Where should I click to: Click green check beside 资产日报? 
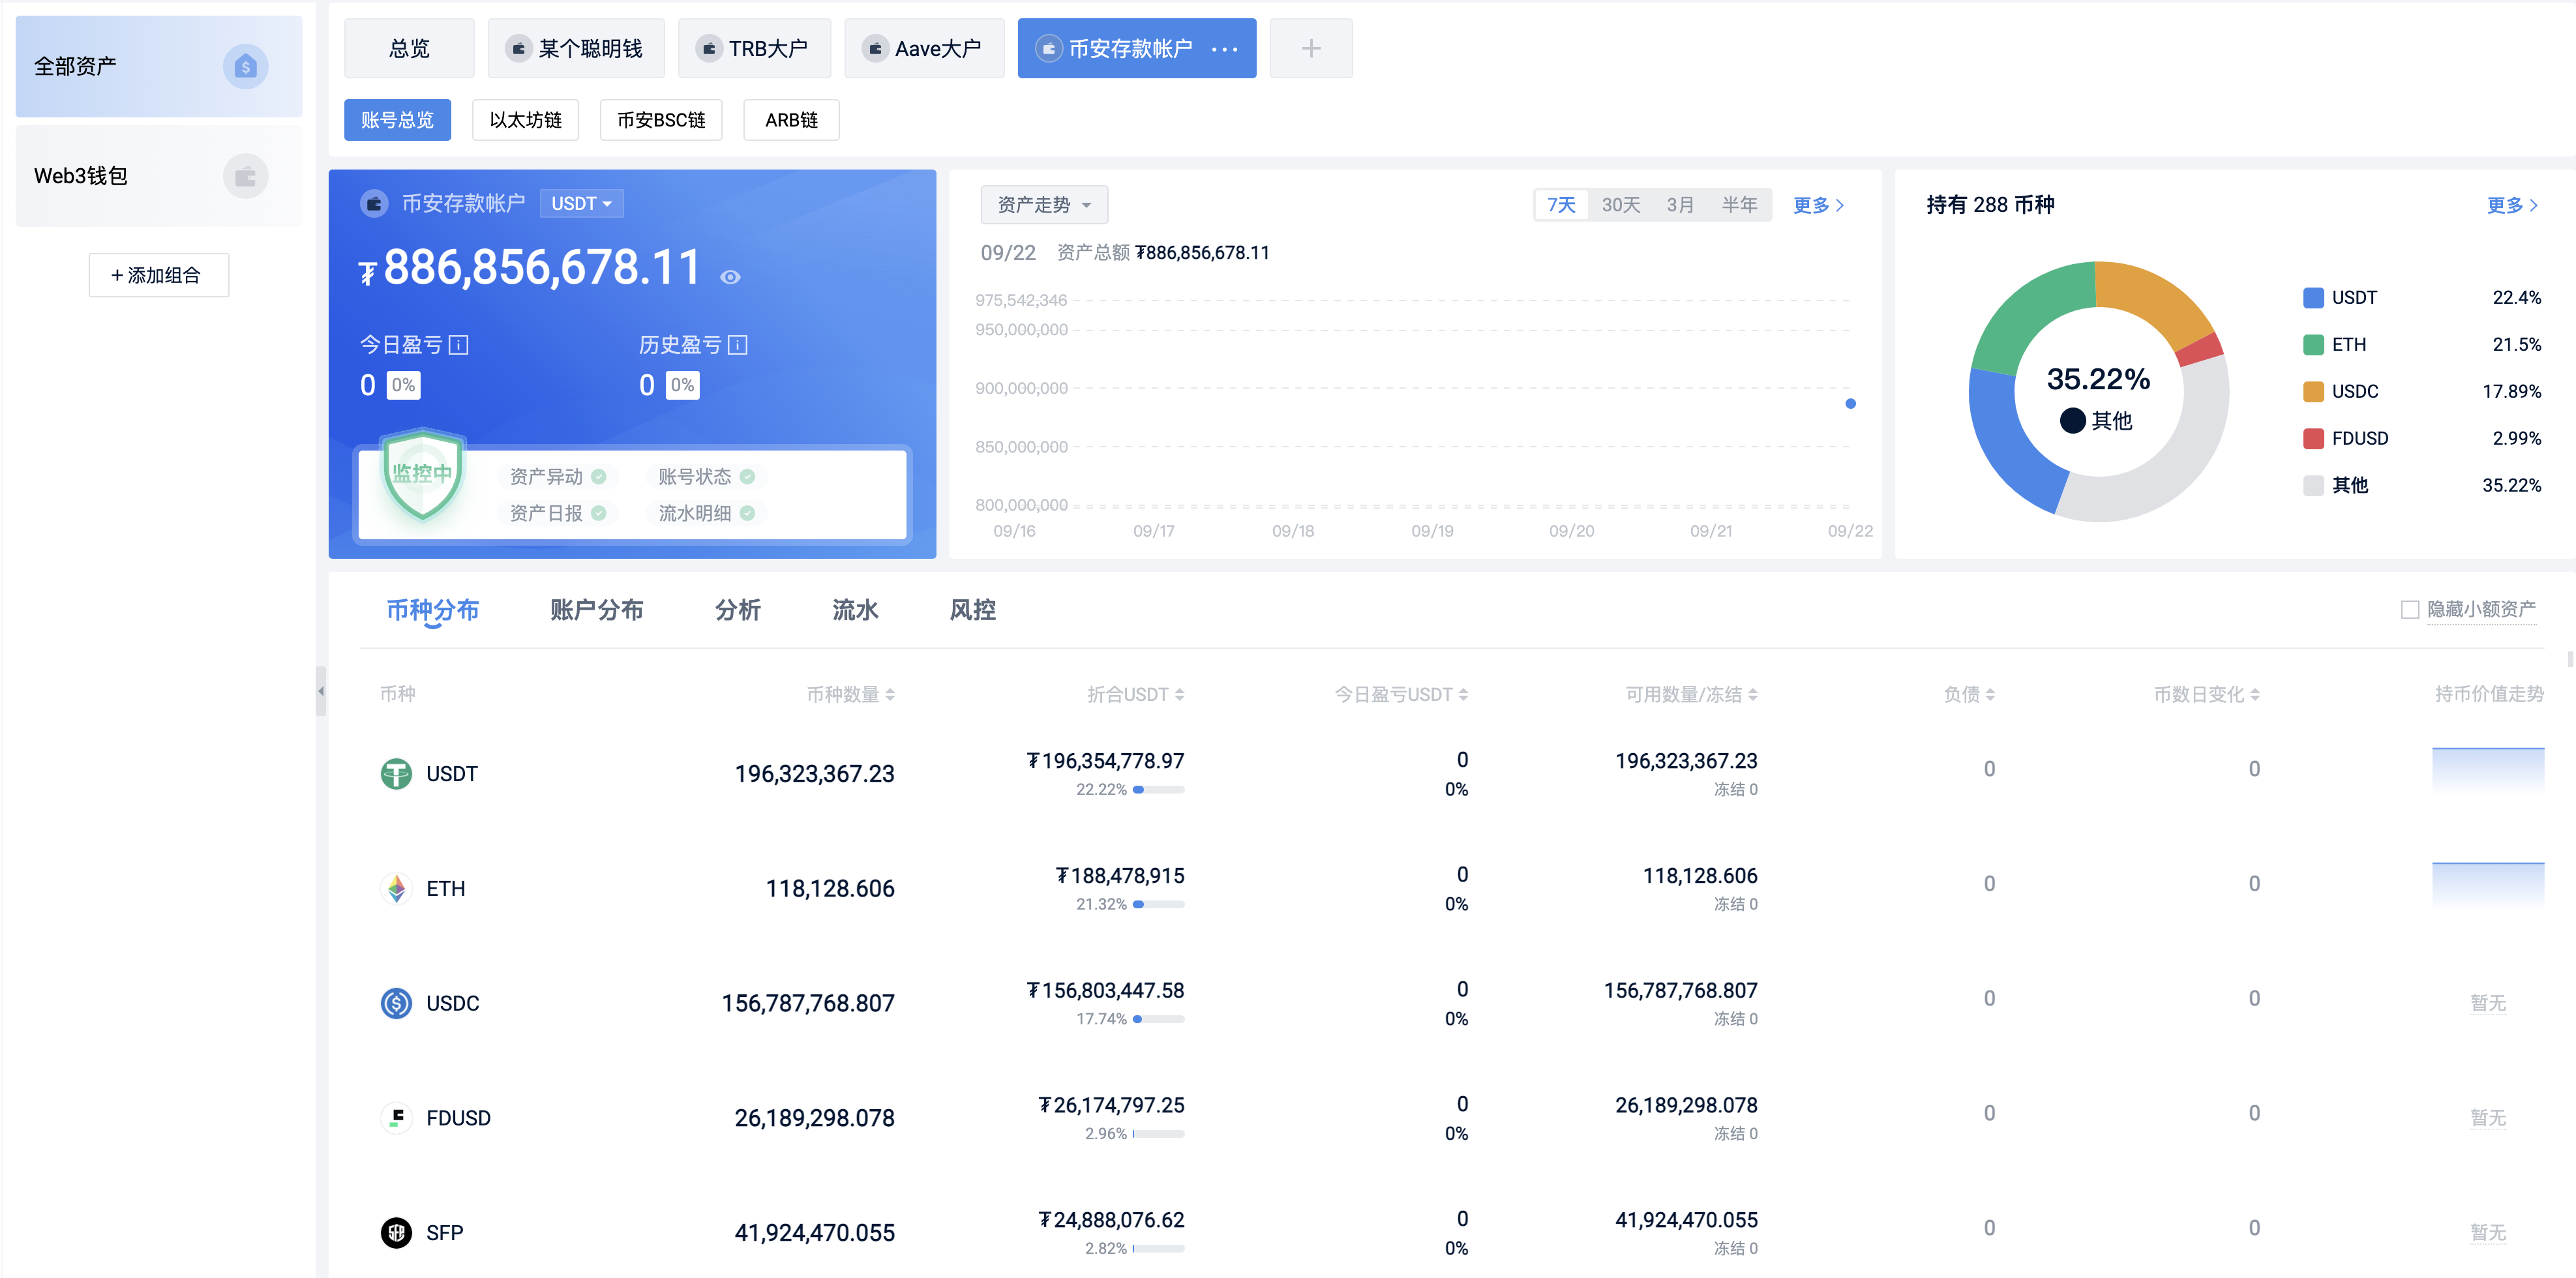(599, 513)
